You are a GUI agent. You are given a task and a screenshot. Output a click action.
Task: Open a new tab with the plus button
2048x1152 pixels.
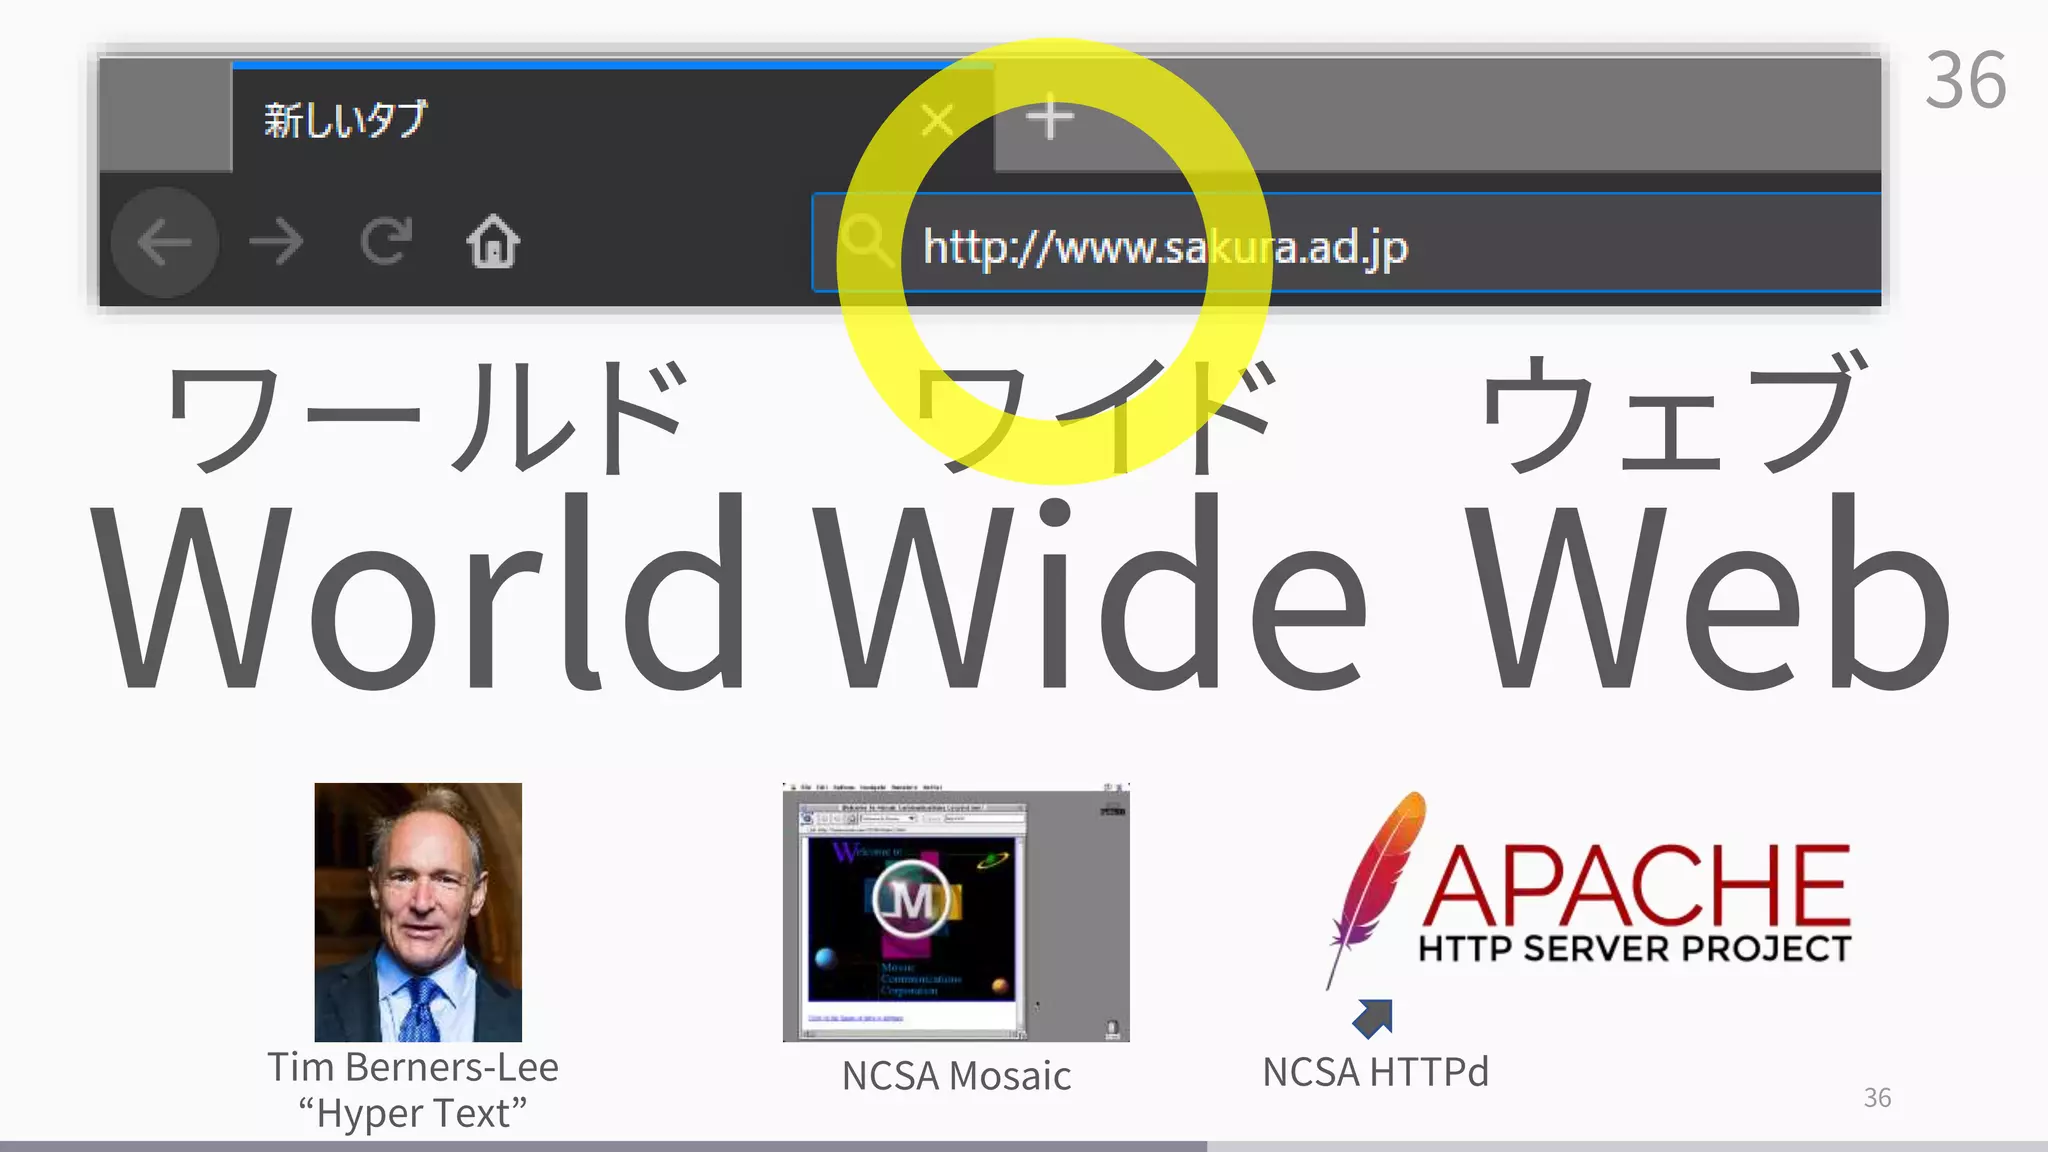pos(1050,119)
